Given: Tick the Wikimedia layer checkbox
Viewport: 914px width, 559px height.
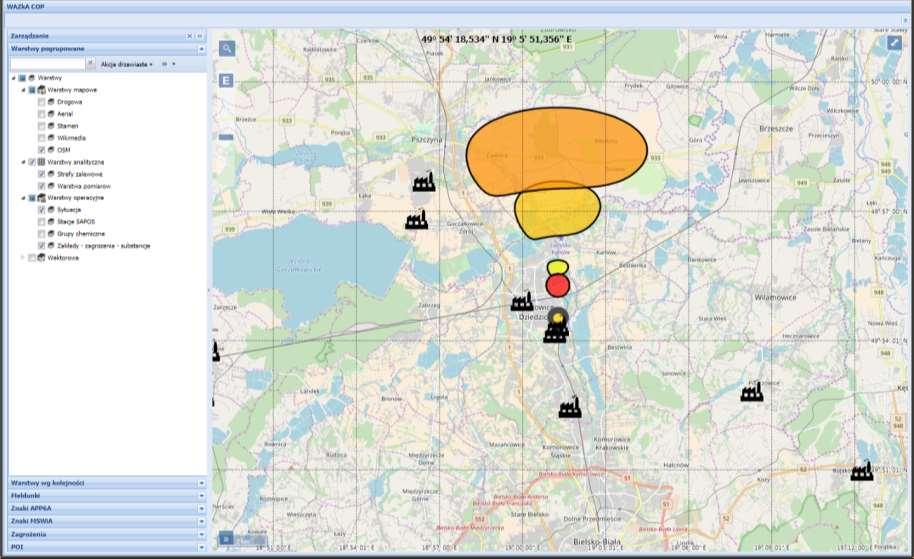Looking at the screenshot, I should coord(41,138).
